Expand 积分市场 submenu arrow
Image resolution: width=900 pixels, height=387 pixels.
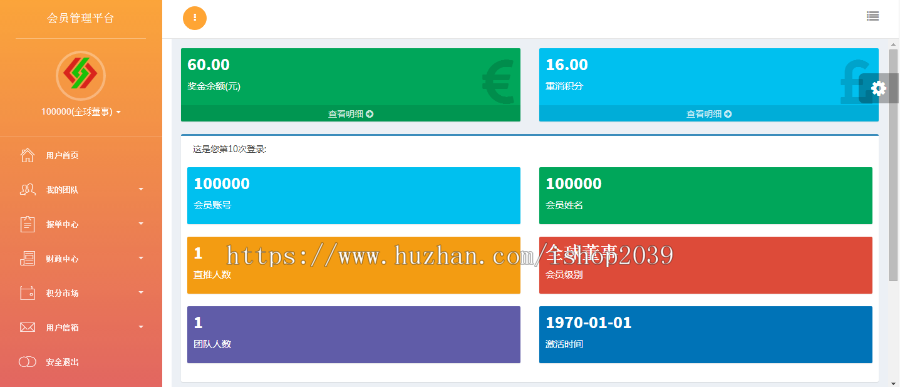[141, 293]
